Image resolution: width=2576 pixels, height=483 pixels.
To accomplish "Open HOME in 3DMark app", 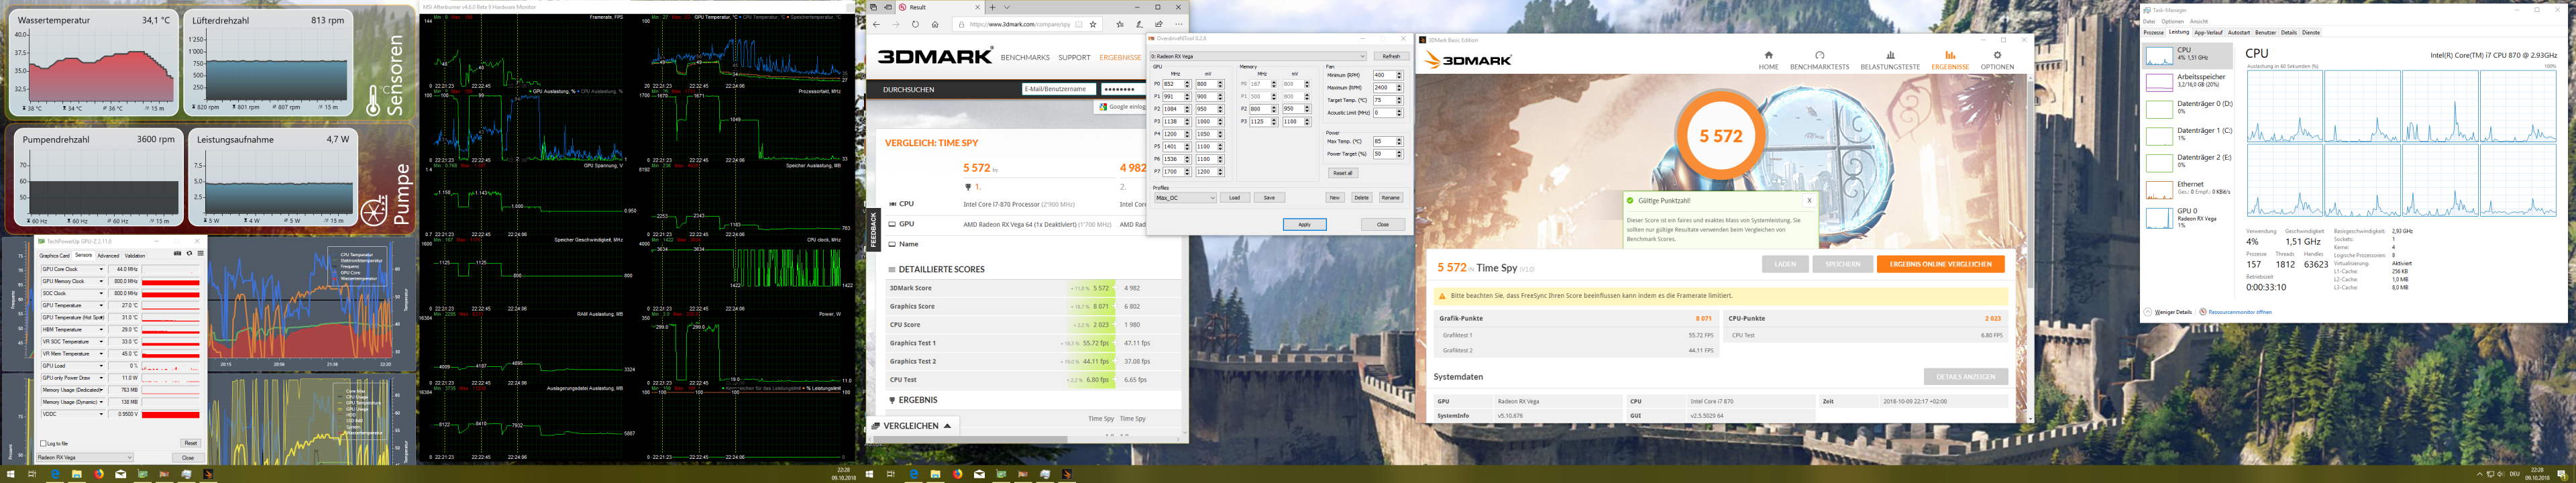I will pyautogui.click(x=1768, y=61).
